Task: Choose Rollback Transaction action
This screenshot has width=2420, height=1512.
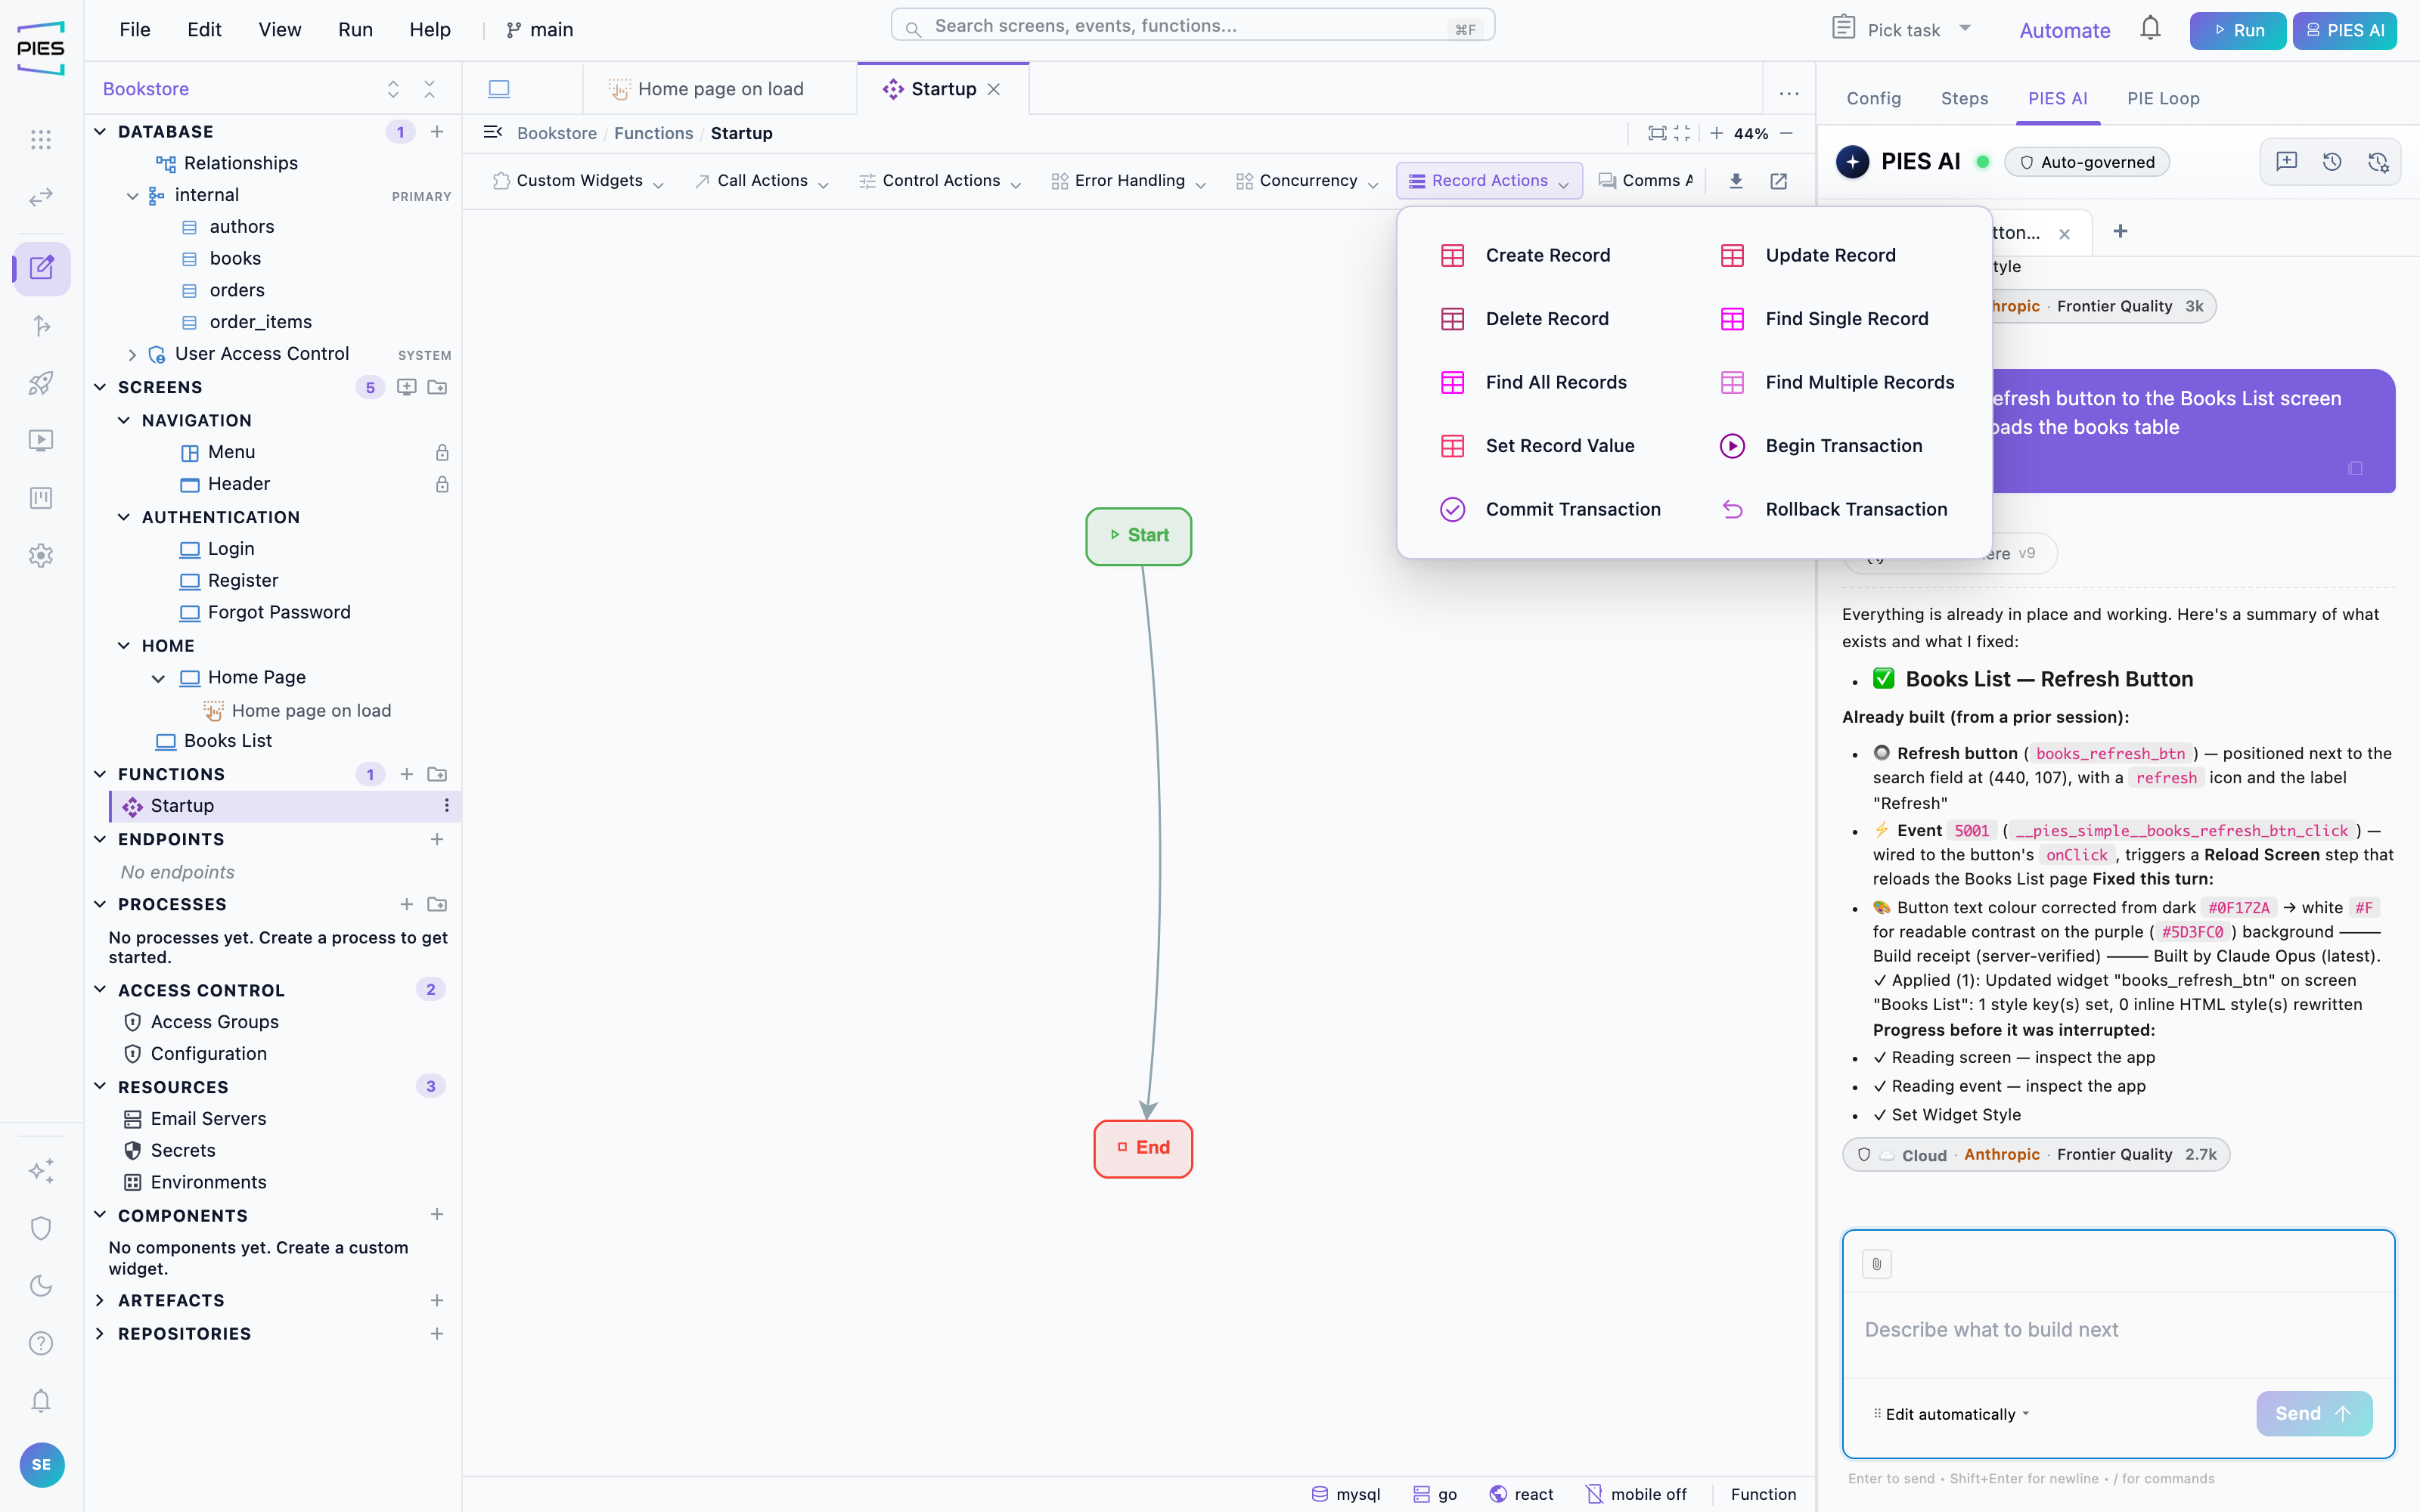Action: (x=1833, y=509)
